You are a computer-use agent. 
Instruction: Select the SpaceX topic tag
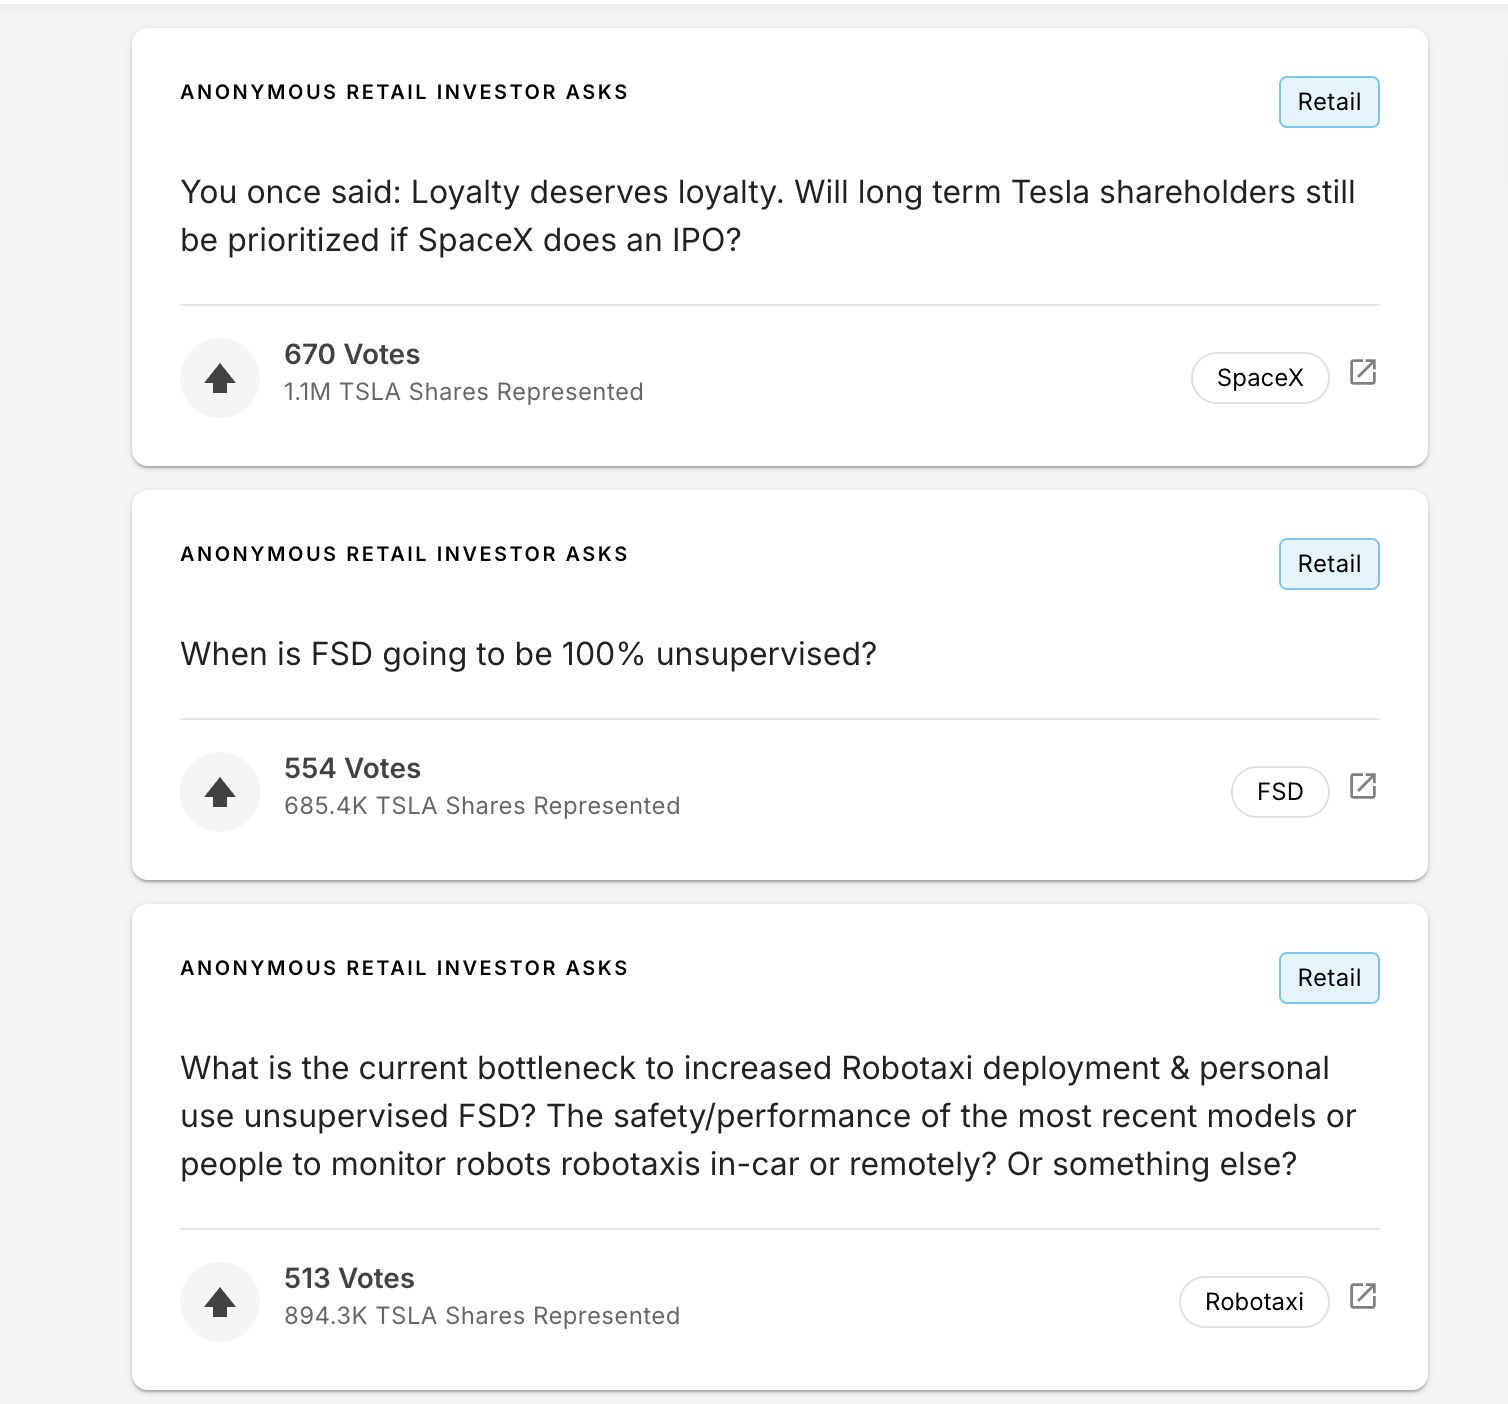[1260, 378]
